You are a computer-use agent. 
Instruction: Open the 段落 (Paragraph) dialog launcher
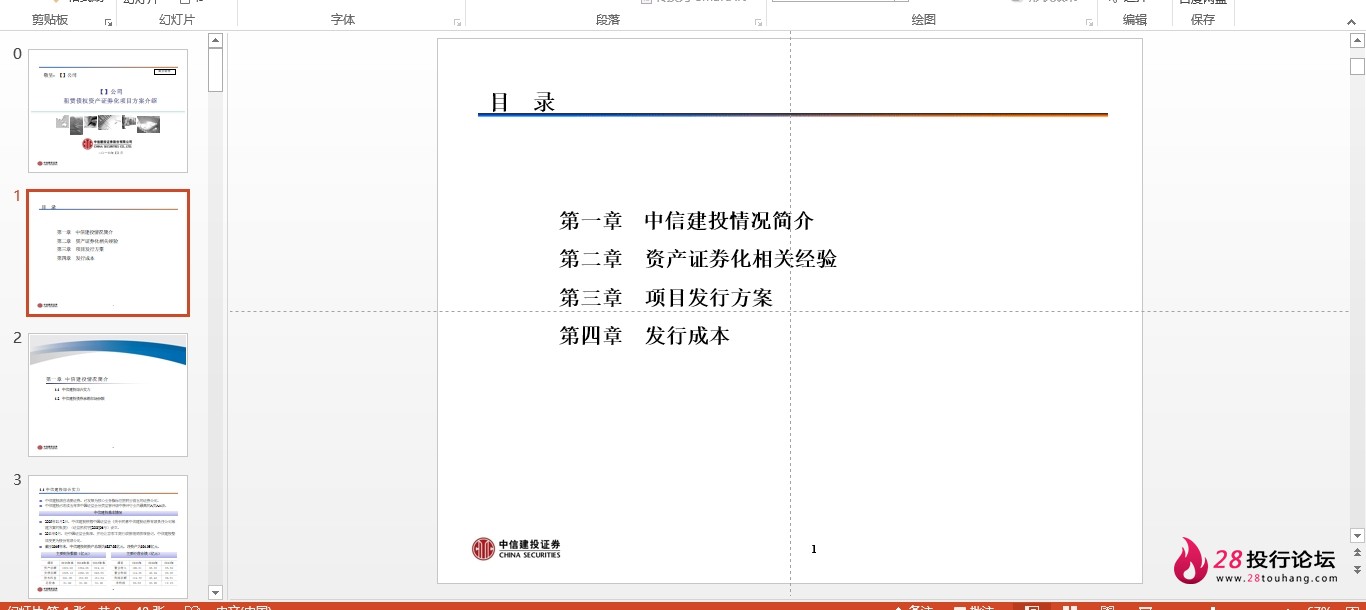point(756,21)
